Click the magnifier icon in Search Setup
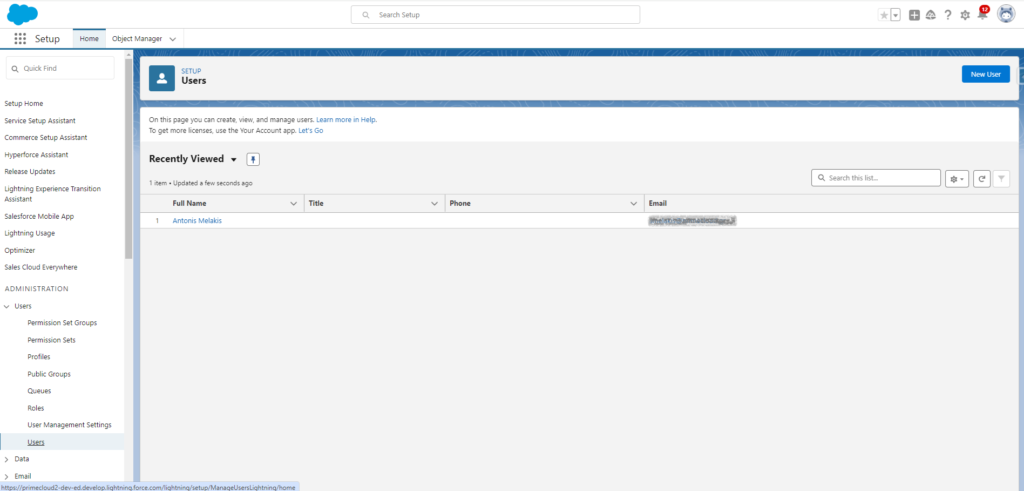Image resolution: width=1024 pixels, height=491 pixels. click(x=366, y=14)
